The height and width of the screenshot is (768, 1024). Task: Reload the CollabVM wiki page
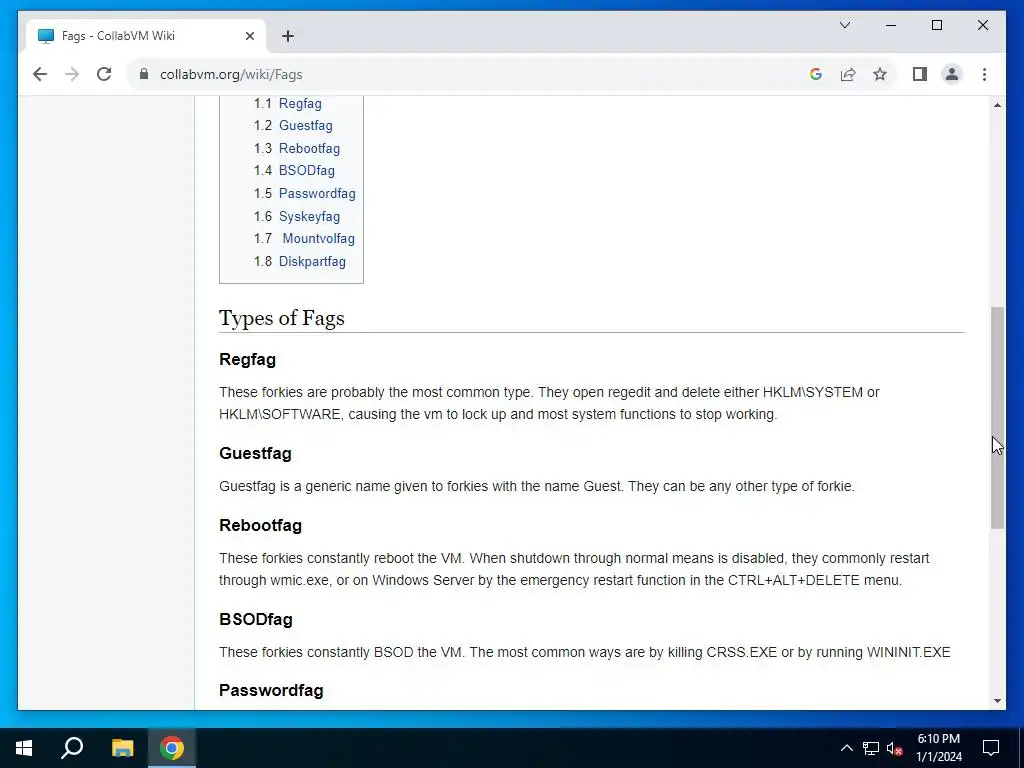coord(104,74)
